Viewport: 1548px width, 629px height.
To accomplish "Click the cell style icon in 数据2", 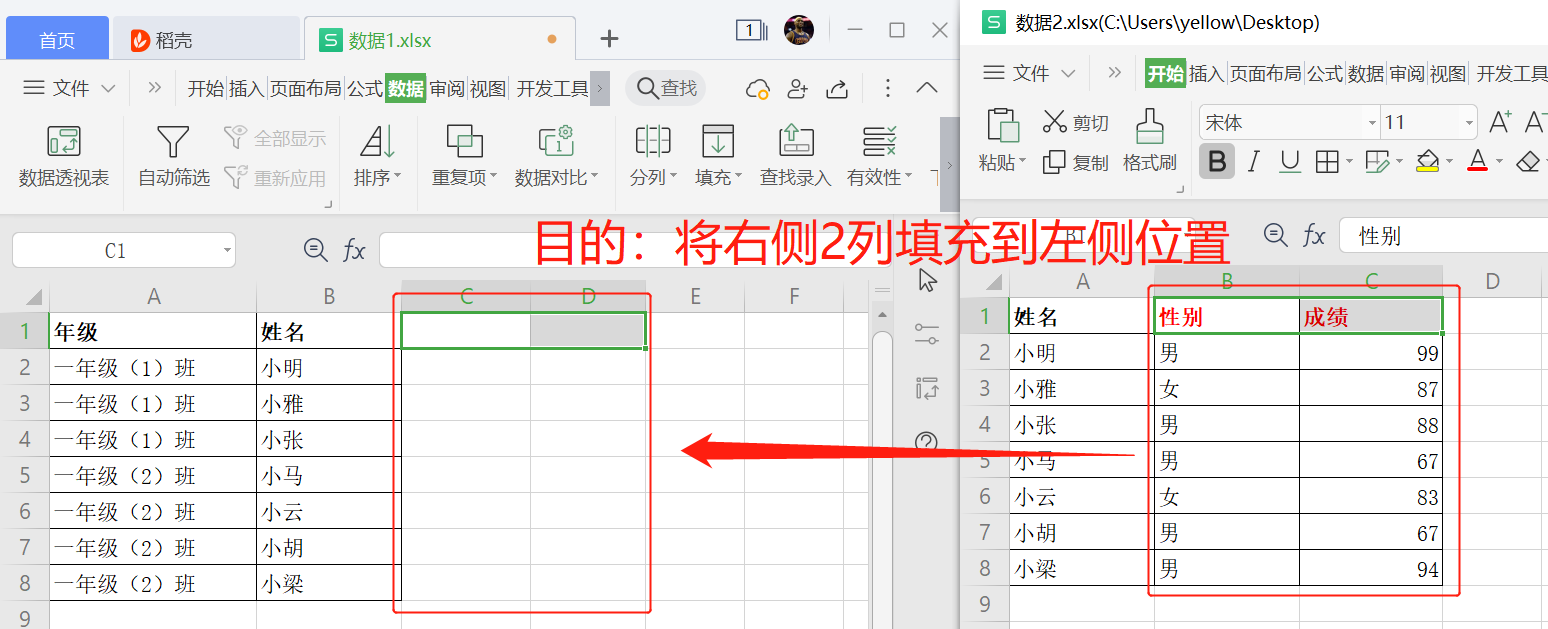I will tap(1377, 161).
